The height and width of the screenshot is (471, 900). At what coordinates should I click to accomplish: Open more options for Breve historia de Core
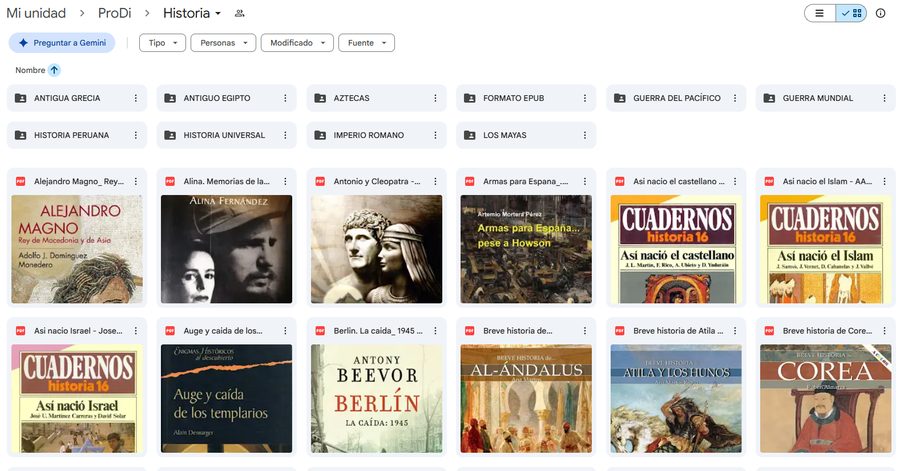point(885,331)
